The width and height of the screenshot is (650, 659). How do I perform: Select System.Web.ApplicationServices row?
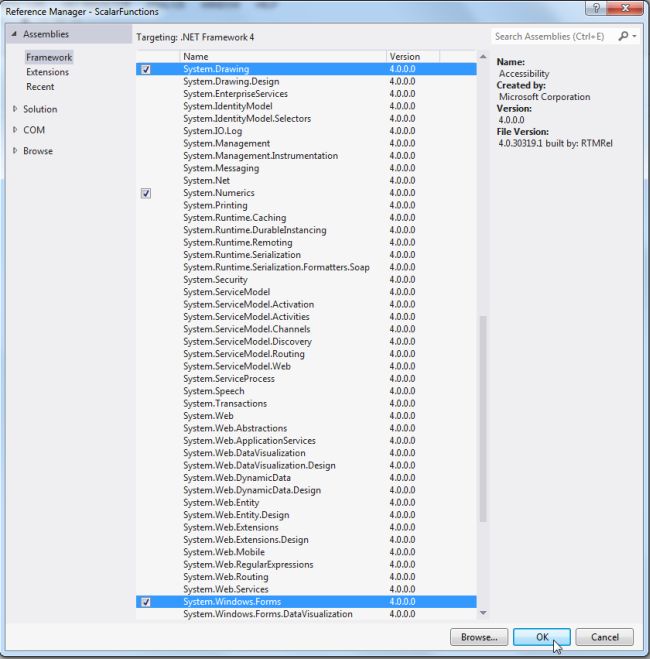click(x=306, y=441)
